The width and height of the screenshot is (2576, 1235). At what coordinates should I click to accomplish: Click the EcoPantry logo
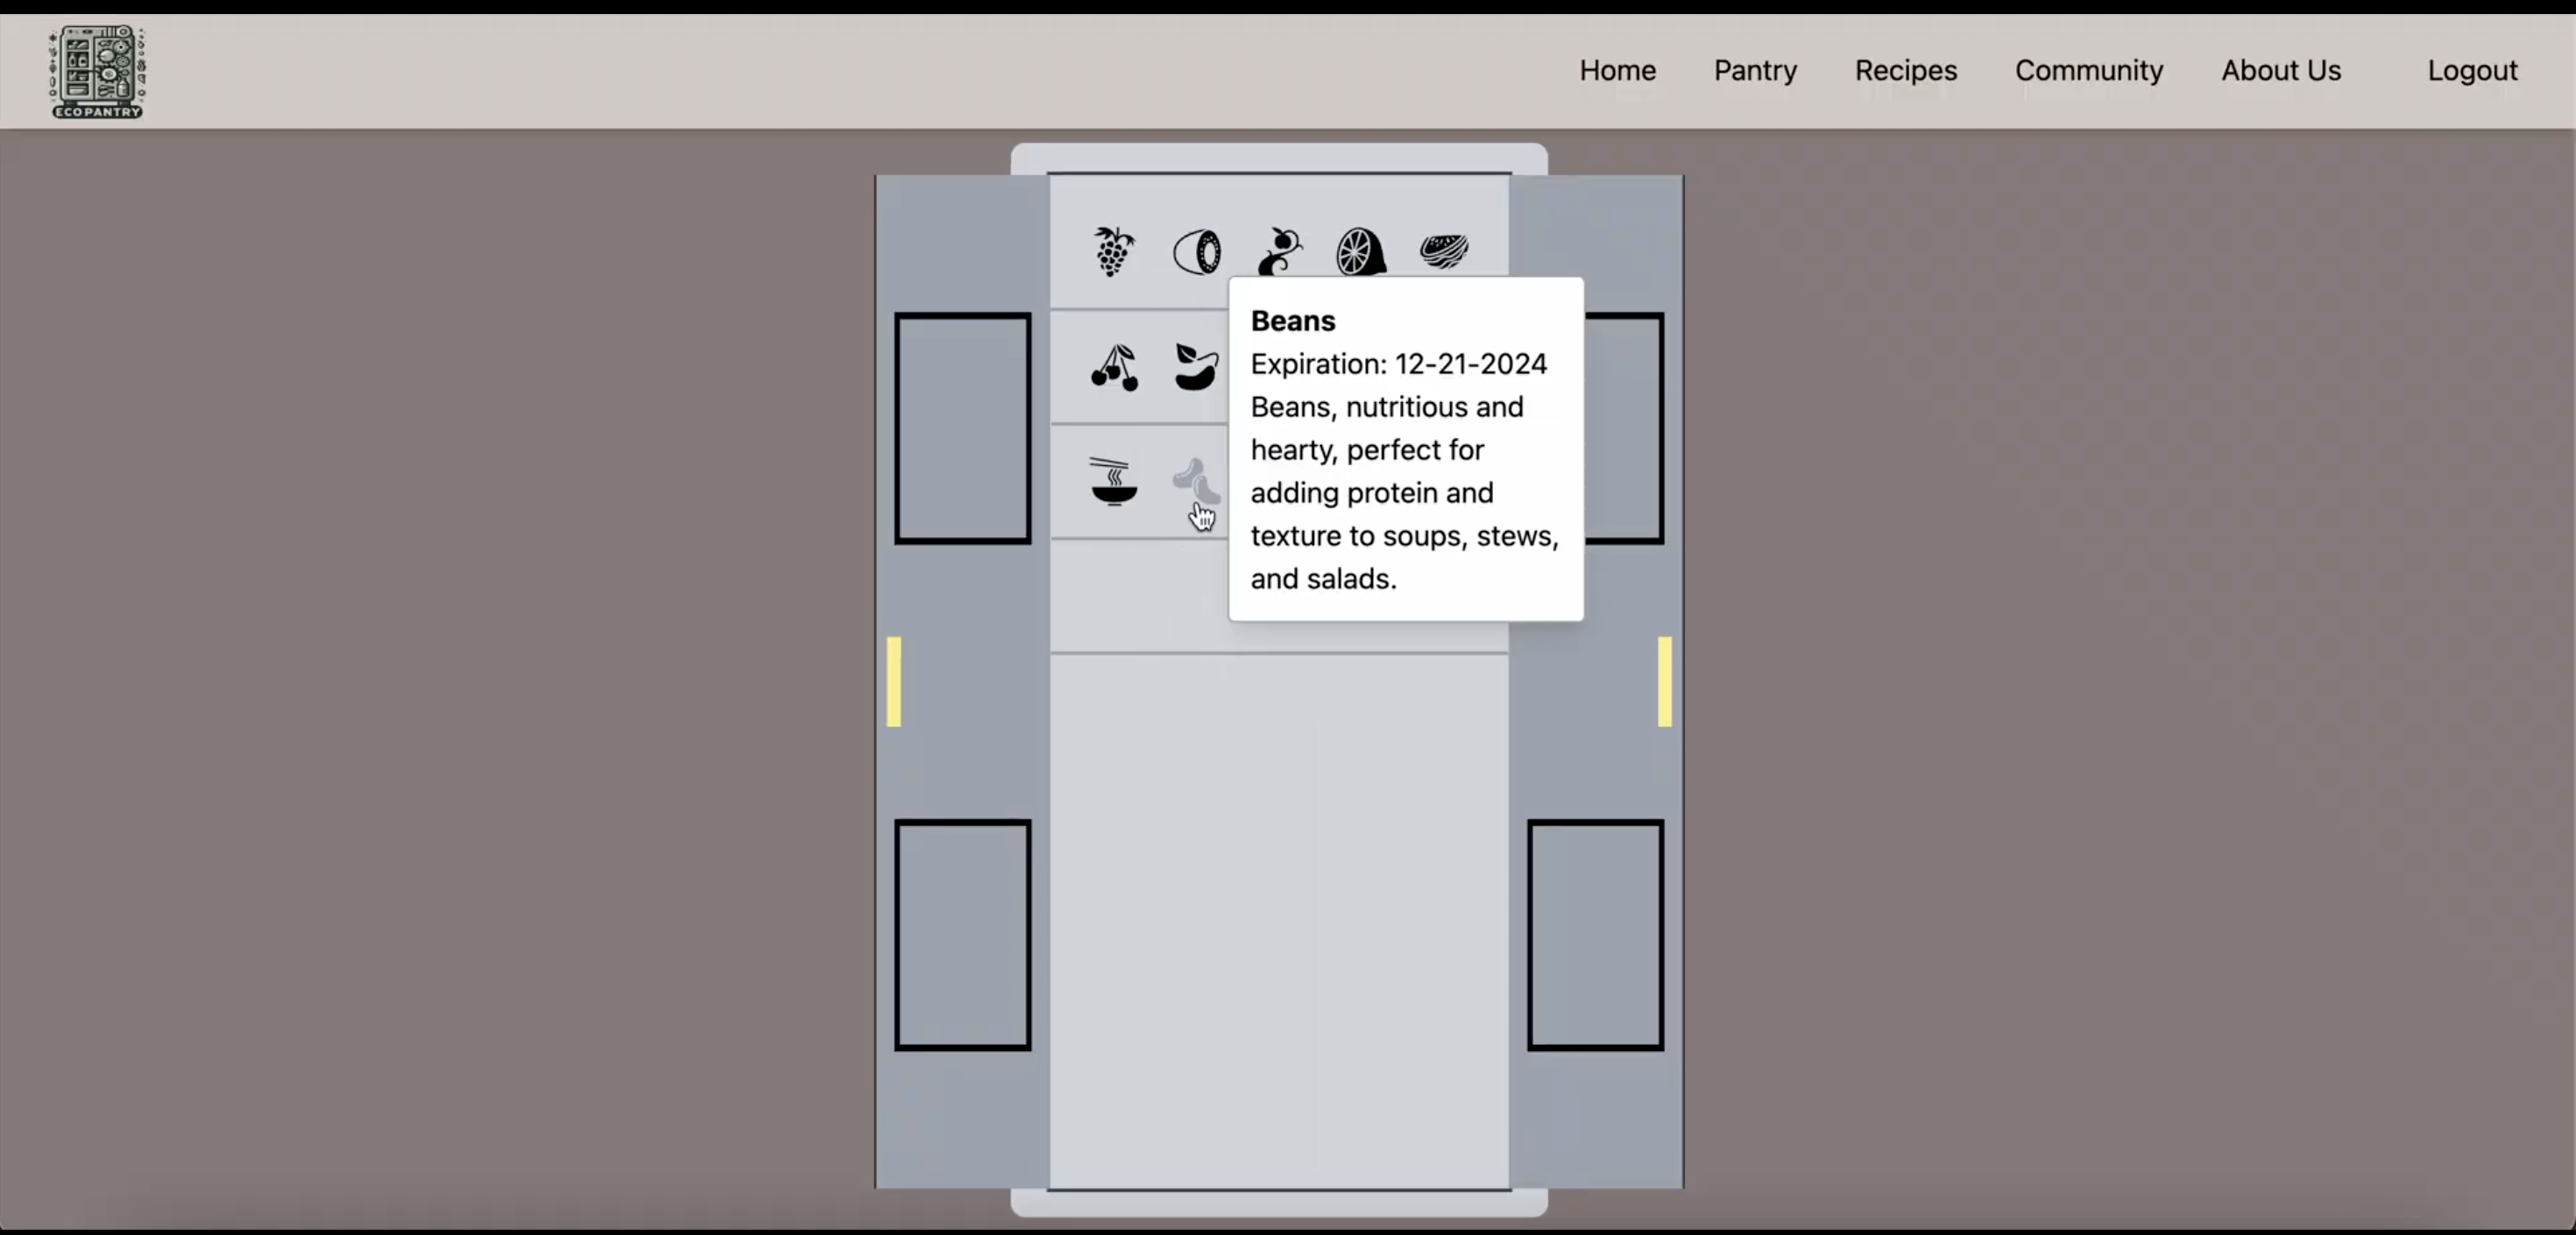pos(97,72)
